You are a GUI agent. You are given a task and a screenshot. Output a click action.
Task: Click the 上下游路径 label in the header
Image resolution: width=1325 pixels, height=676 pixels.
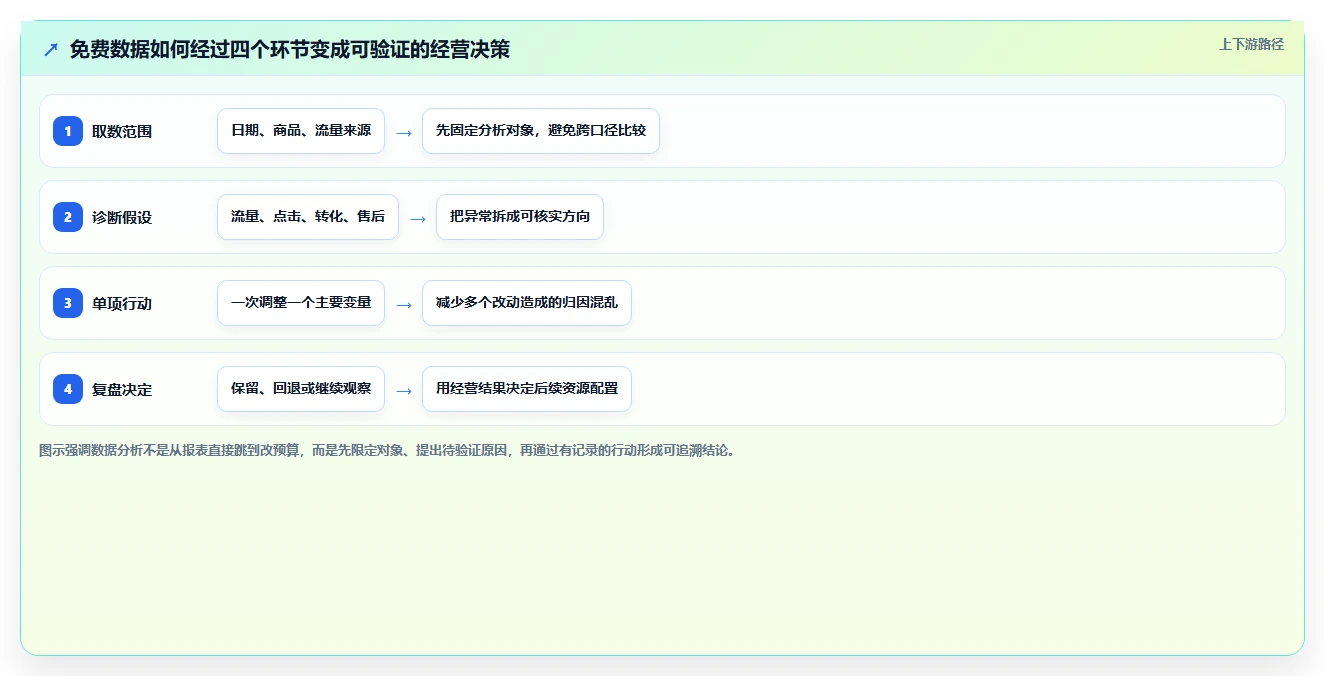tap(1251, 44)
